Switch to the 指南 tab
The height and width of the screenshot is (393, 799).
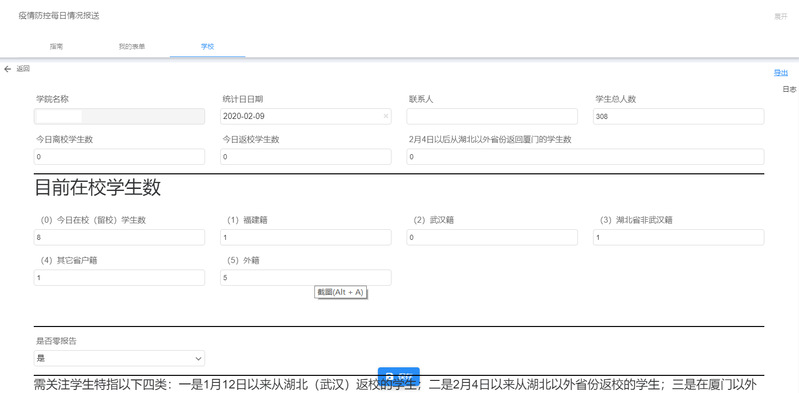click(x=57, y=46)
